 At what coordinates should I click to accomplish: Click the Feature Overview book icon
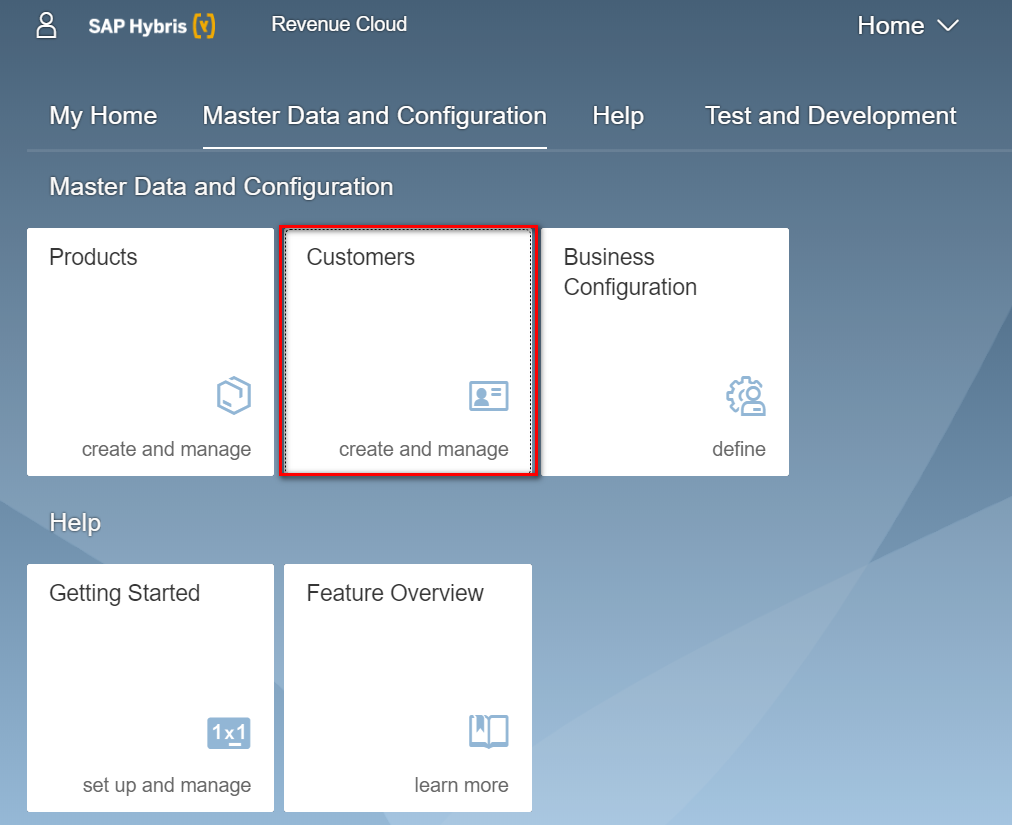[x=489, y=731]
